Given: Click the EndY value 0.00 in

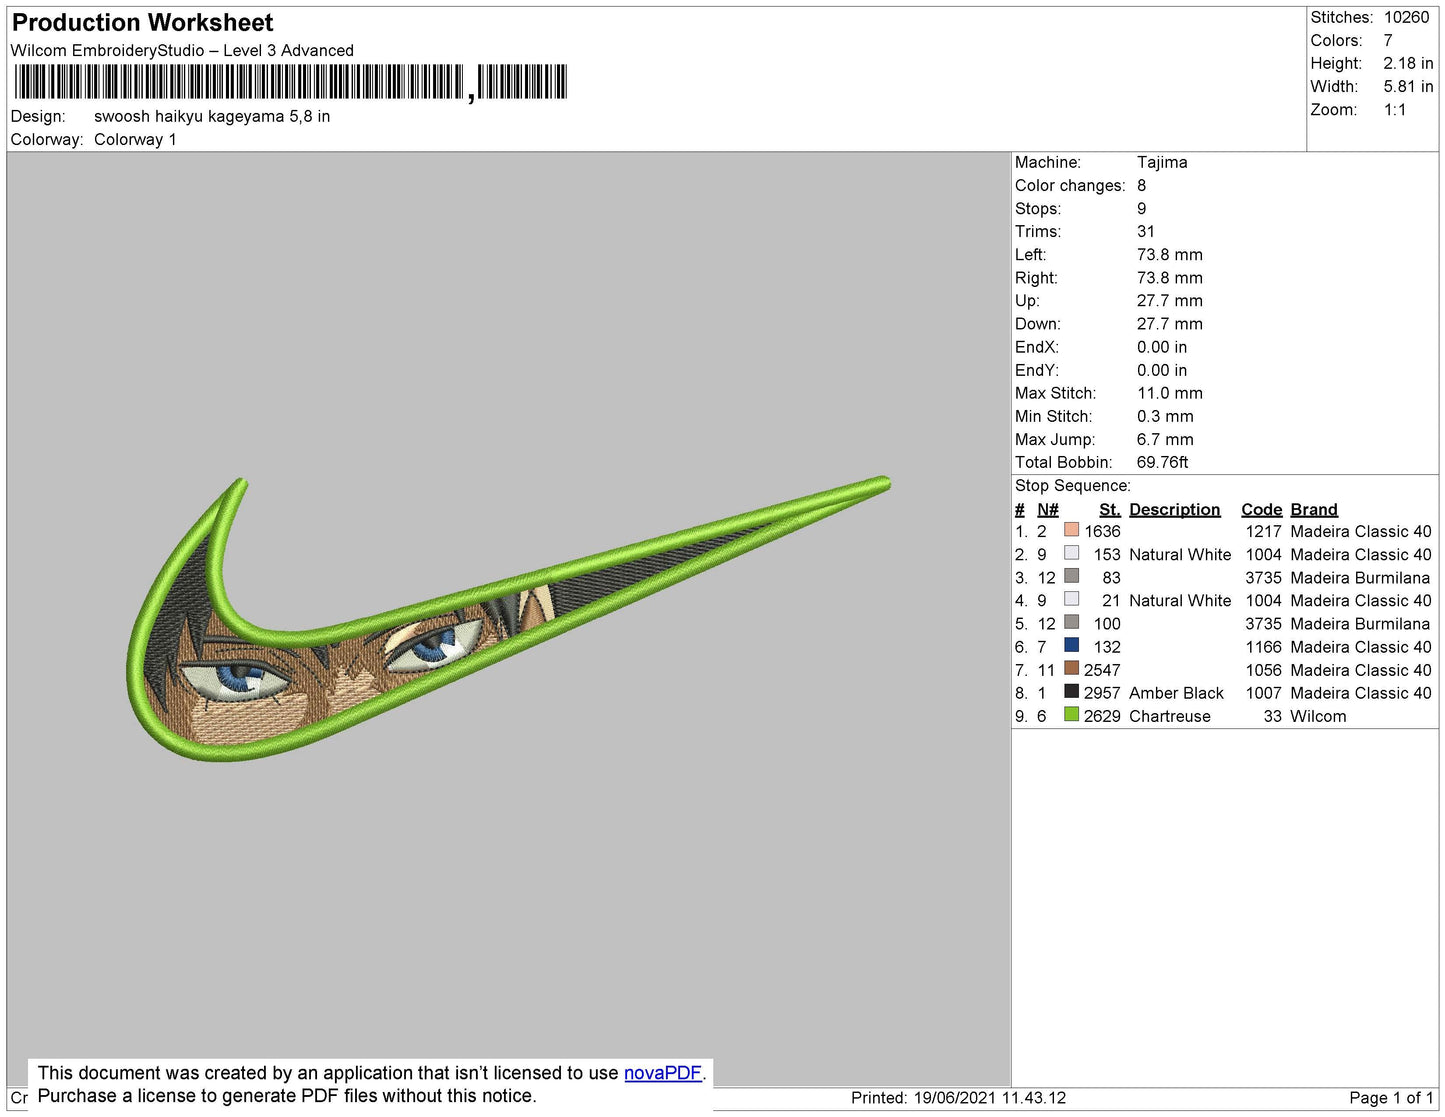Looking at the screenshot, I should coord(1162,370).
